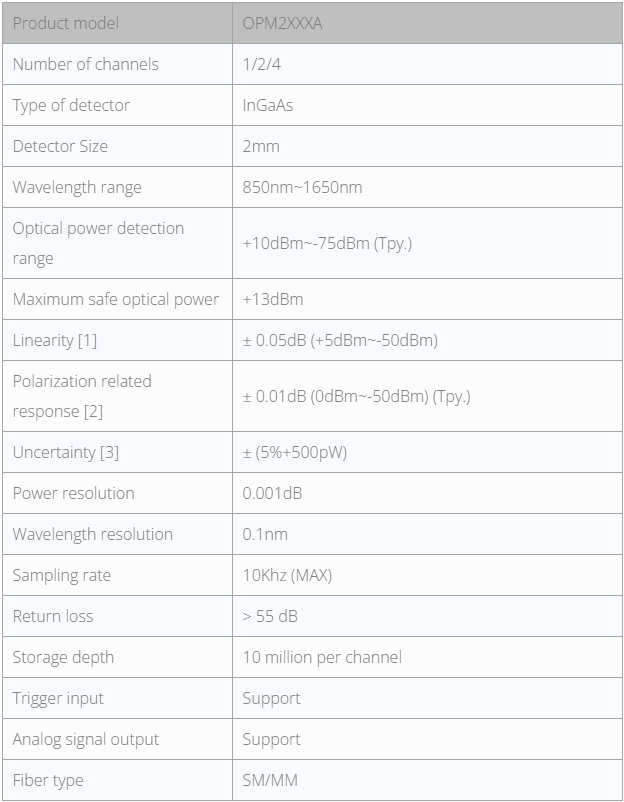Click the InGaAs detector type value
Viewport: 624px width, 802px height.
[x=268, y=105]
